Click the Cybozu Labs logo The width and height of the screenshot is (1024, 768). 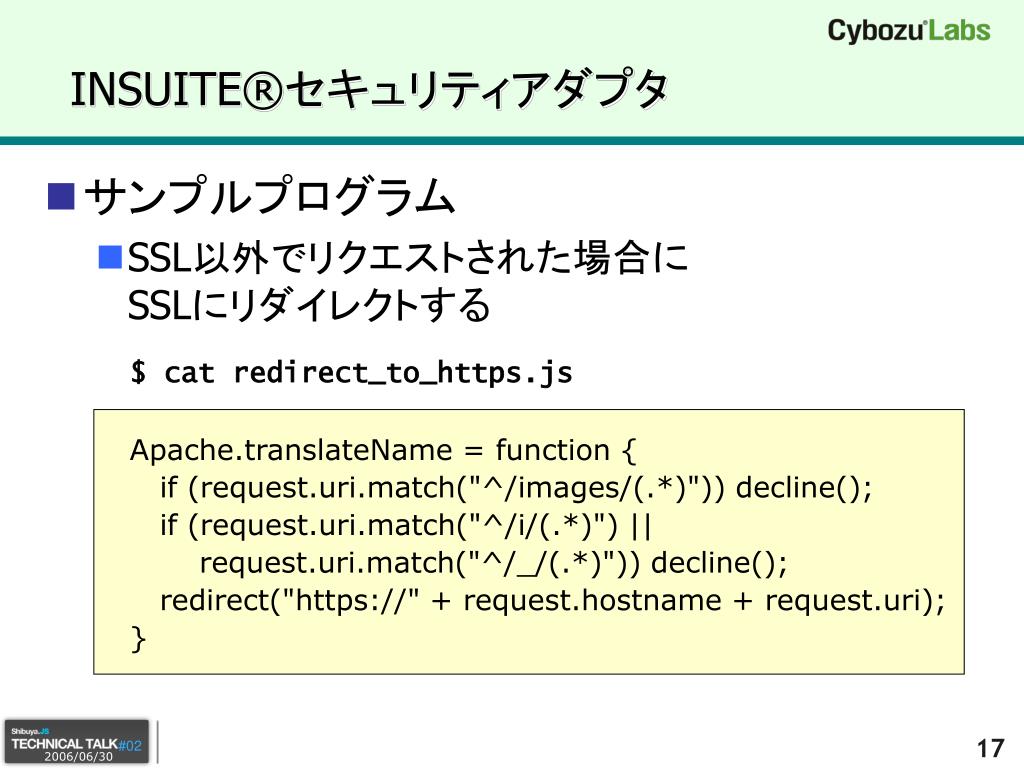908,31
